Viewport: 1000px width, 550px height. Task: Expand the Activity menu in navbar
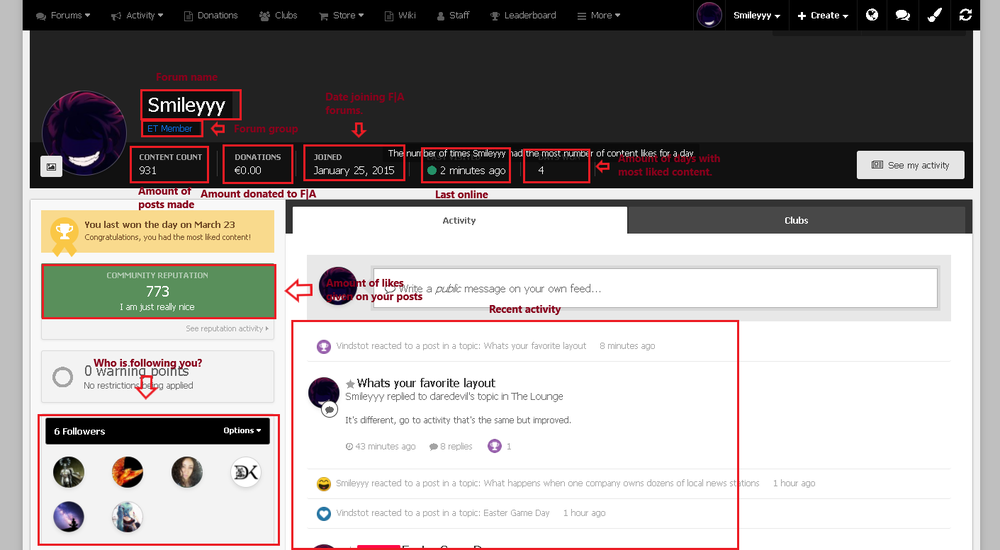click(136, 15)
